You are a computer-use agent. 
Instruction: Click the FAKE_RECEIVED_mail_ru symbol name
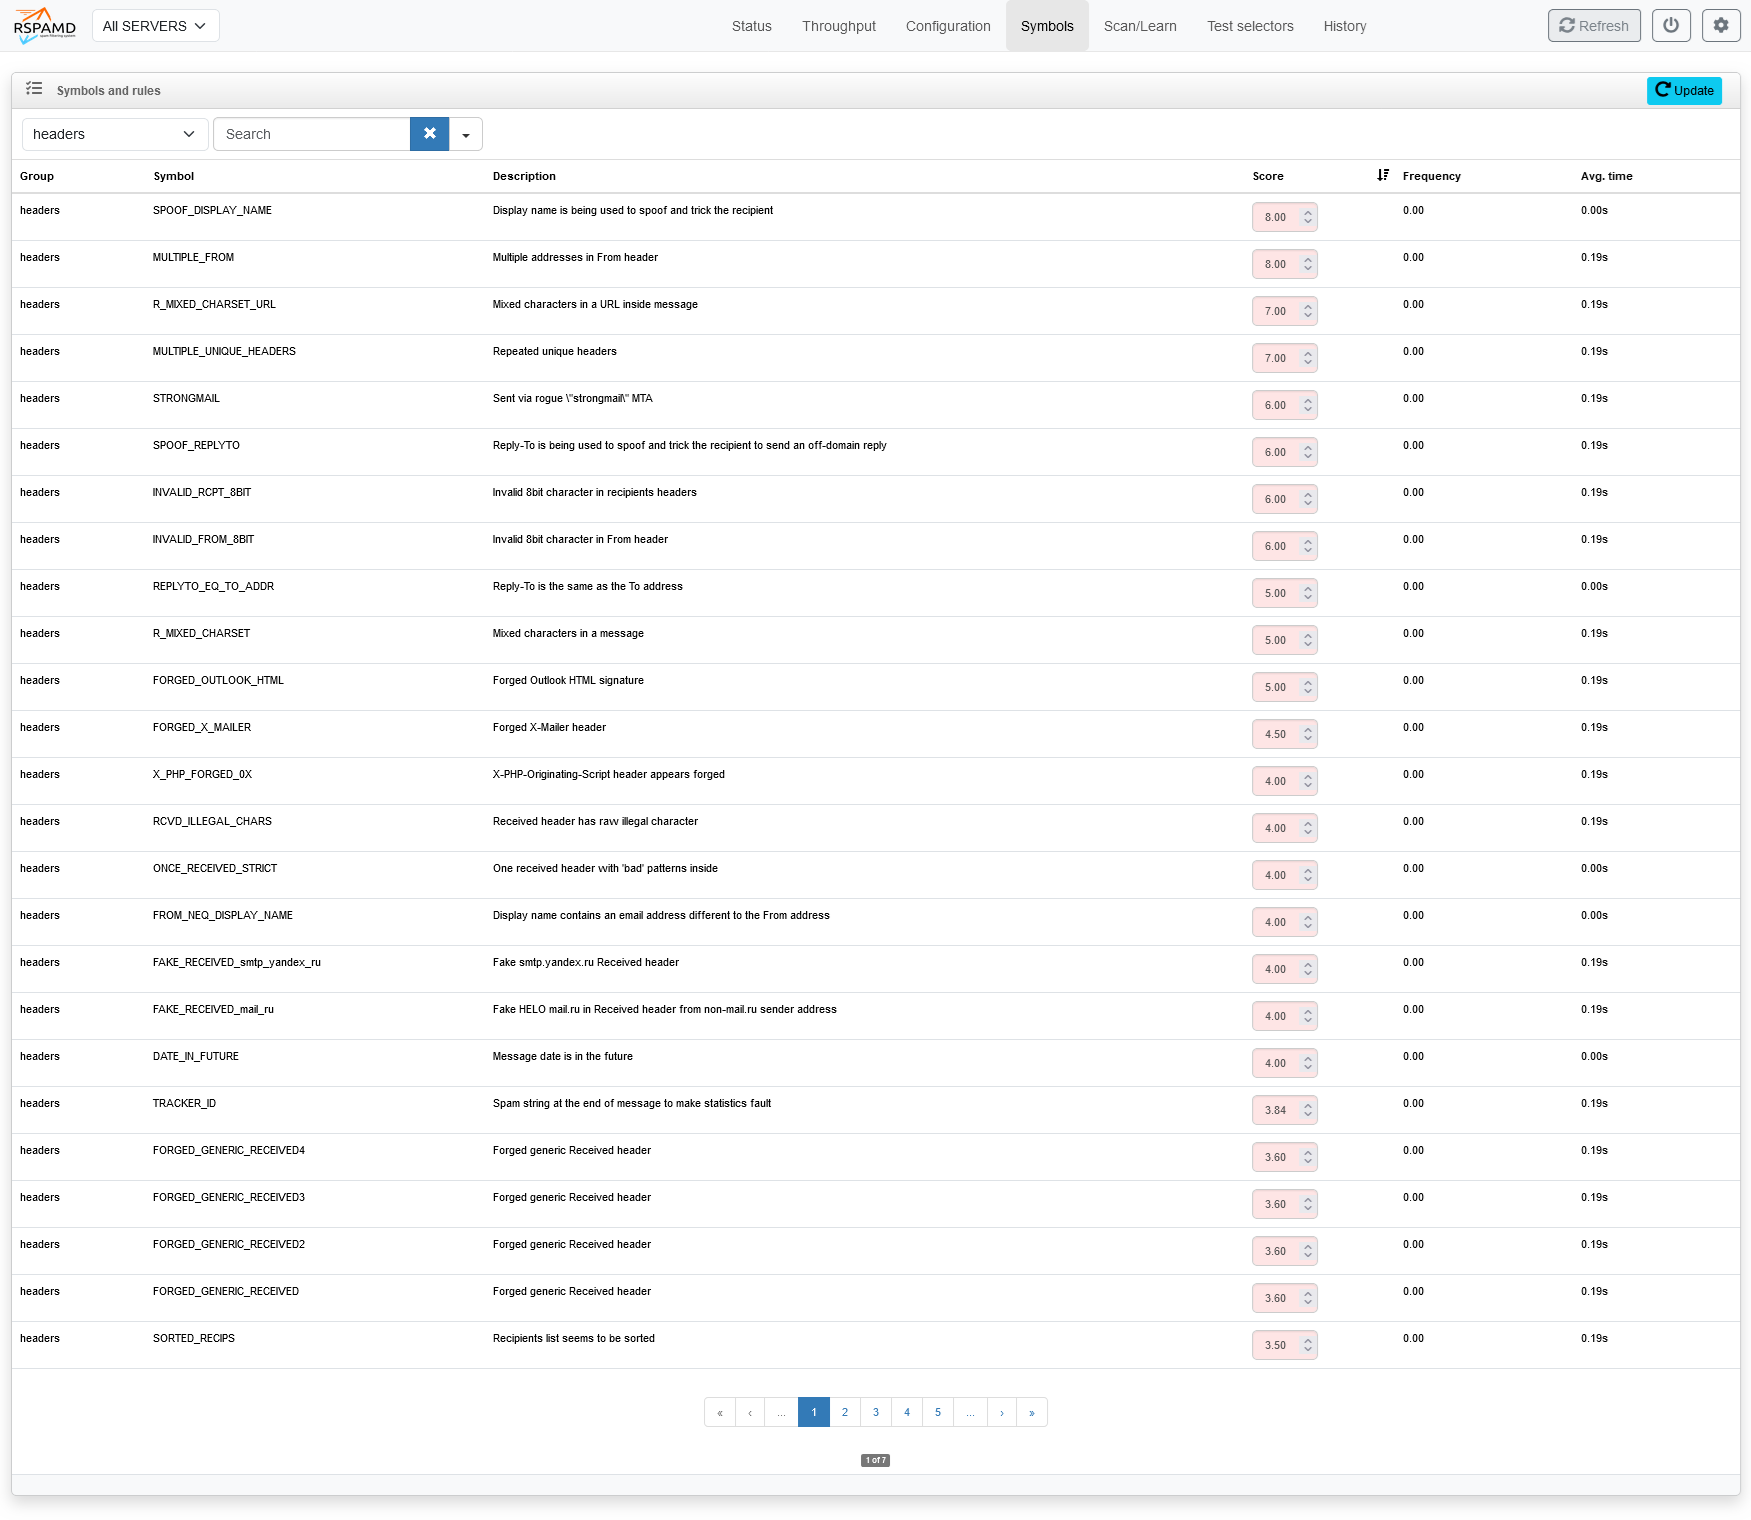tap(213, 1010)
